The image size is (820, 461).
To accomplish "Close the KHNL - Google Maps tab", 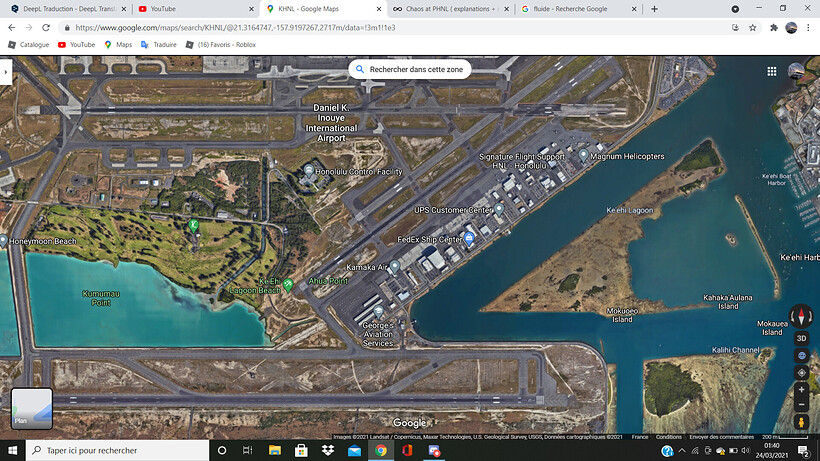I will (379, 9).
